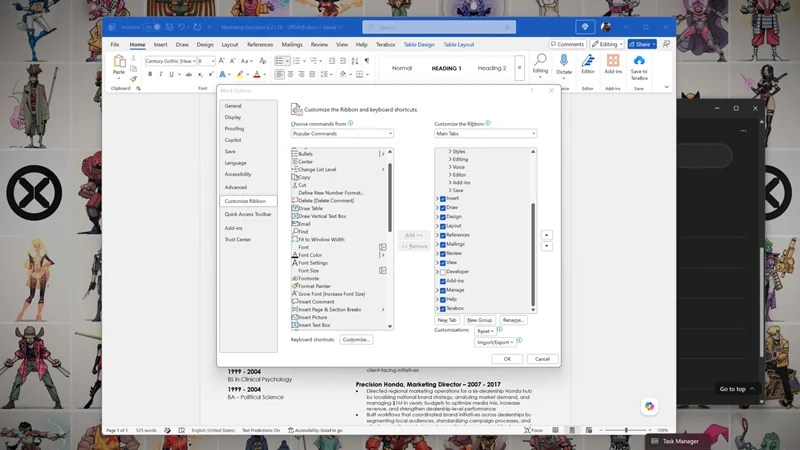Toggle Bold formatting in ribbon
This screenshot has width=800, height=450.
pos(150,74)
